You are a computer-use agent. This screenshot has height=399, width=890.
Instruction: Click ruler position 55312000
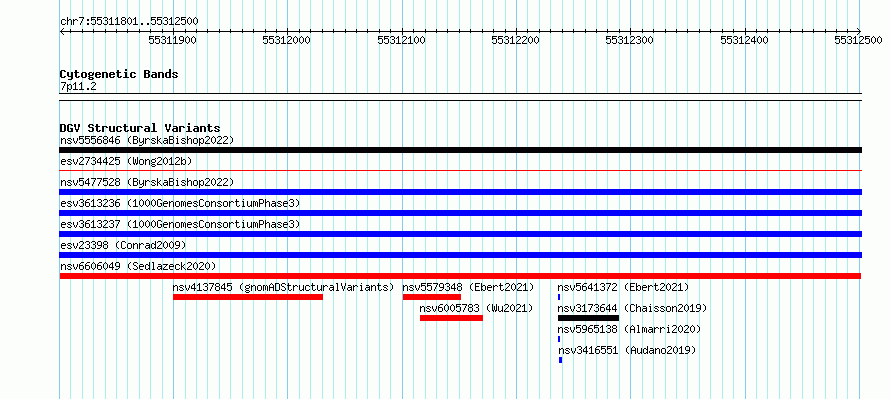287,40
